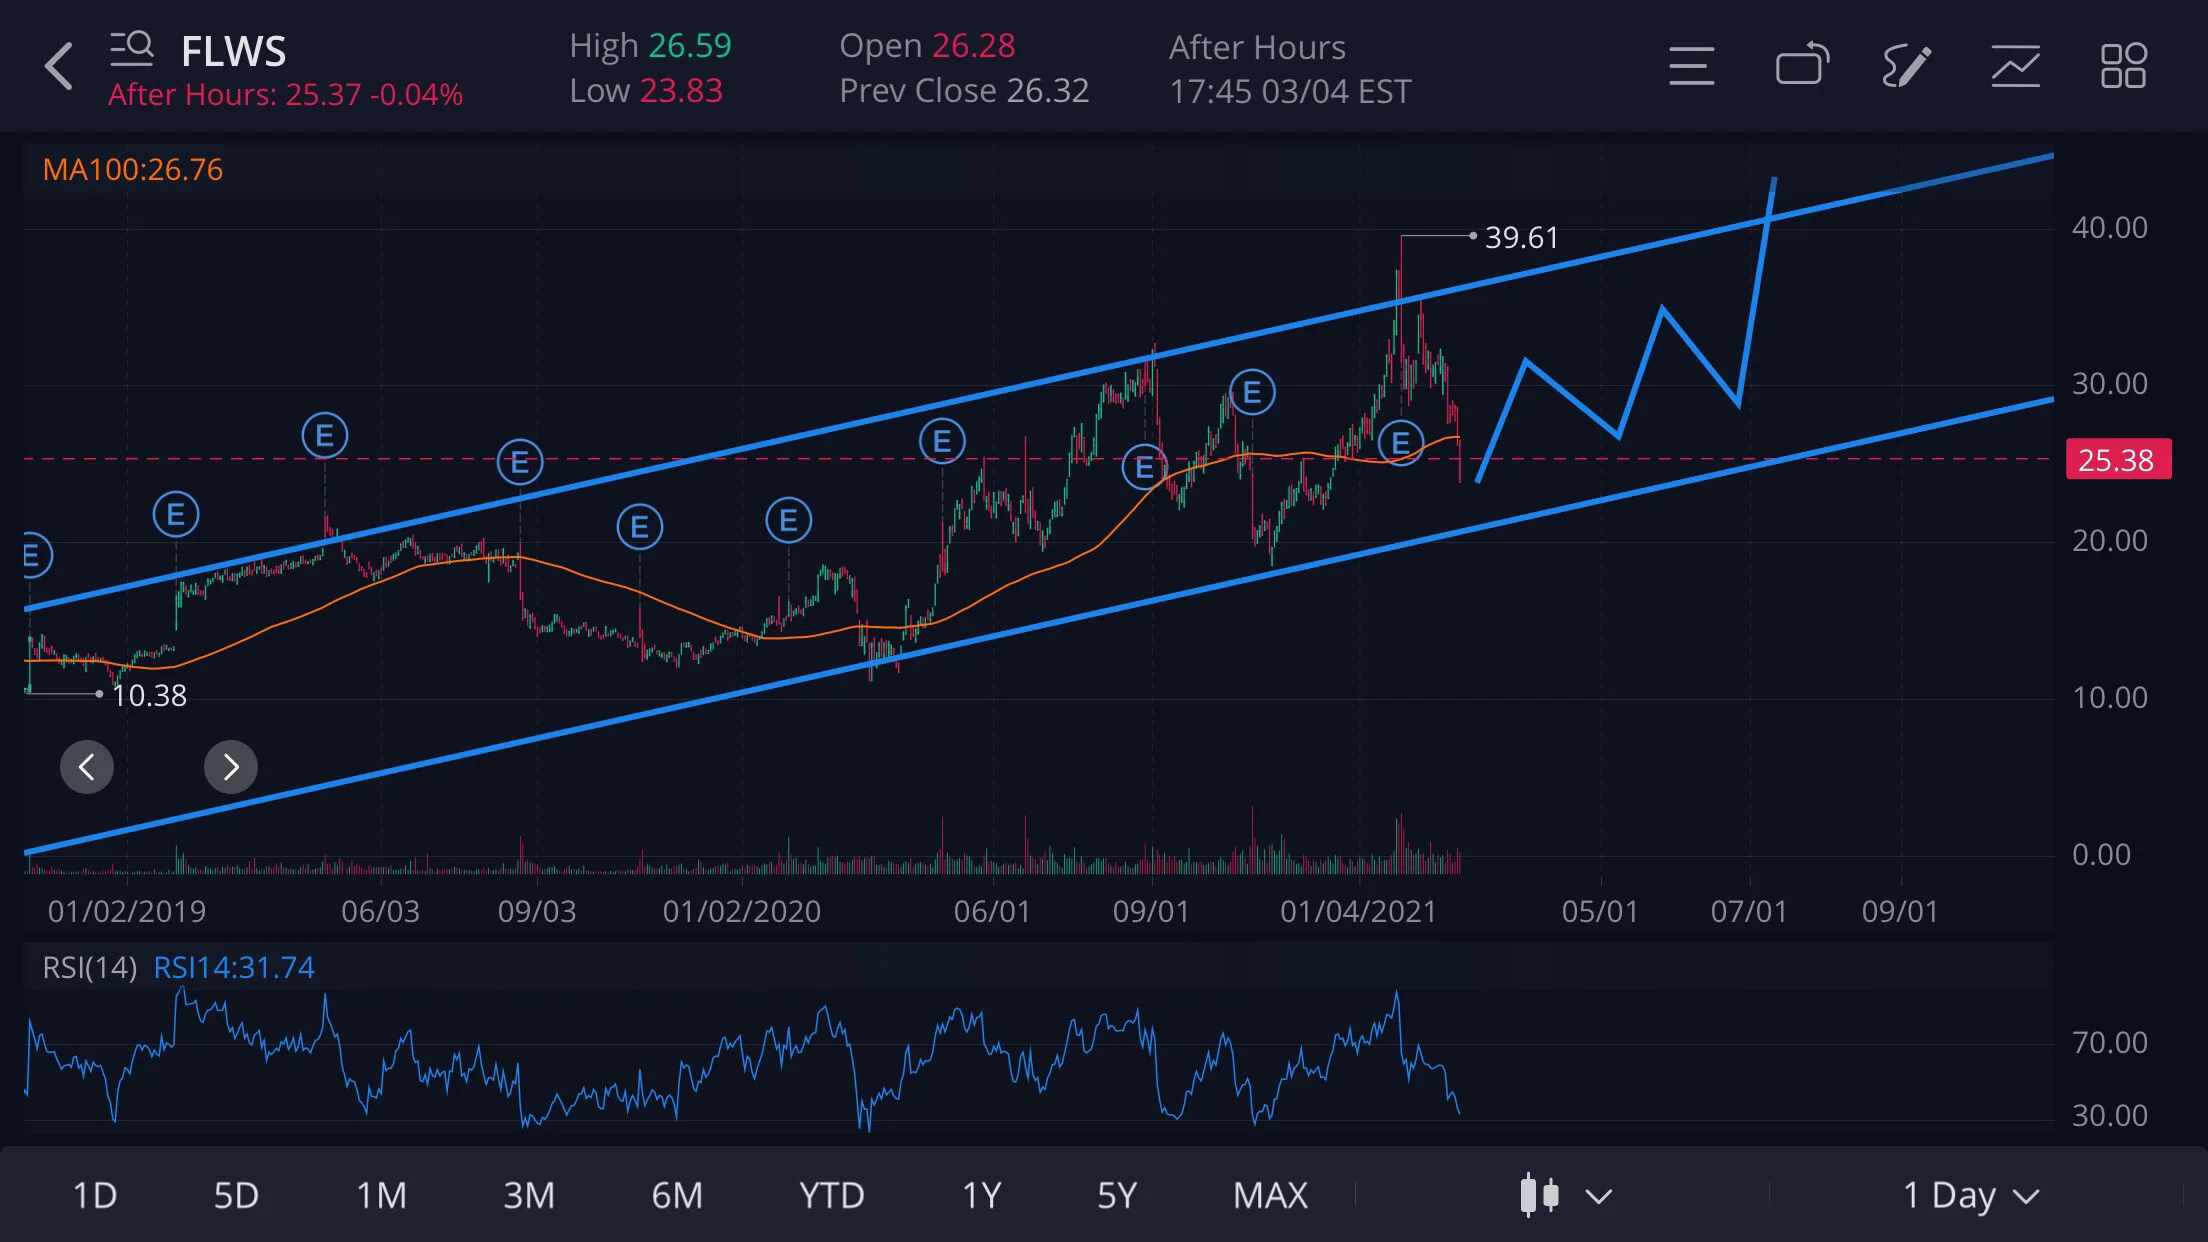Screen dimensions: 2208x1242
Task: Open the grid layout icon
Action: pos(2123,66)
